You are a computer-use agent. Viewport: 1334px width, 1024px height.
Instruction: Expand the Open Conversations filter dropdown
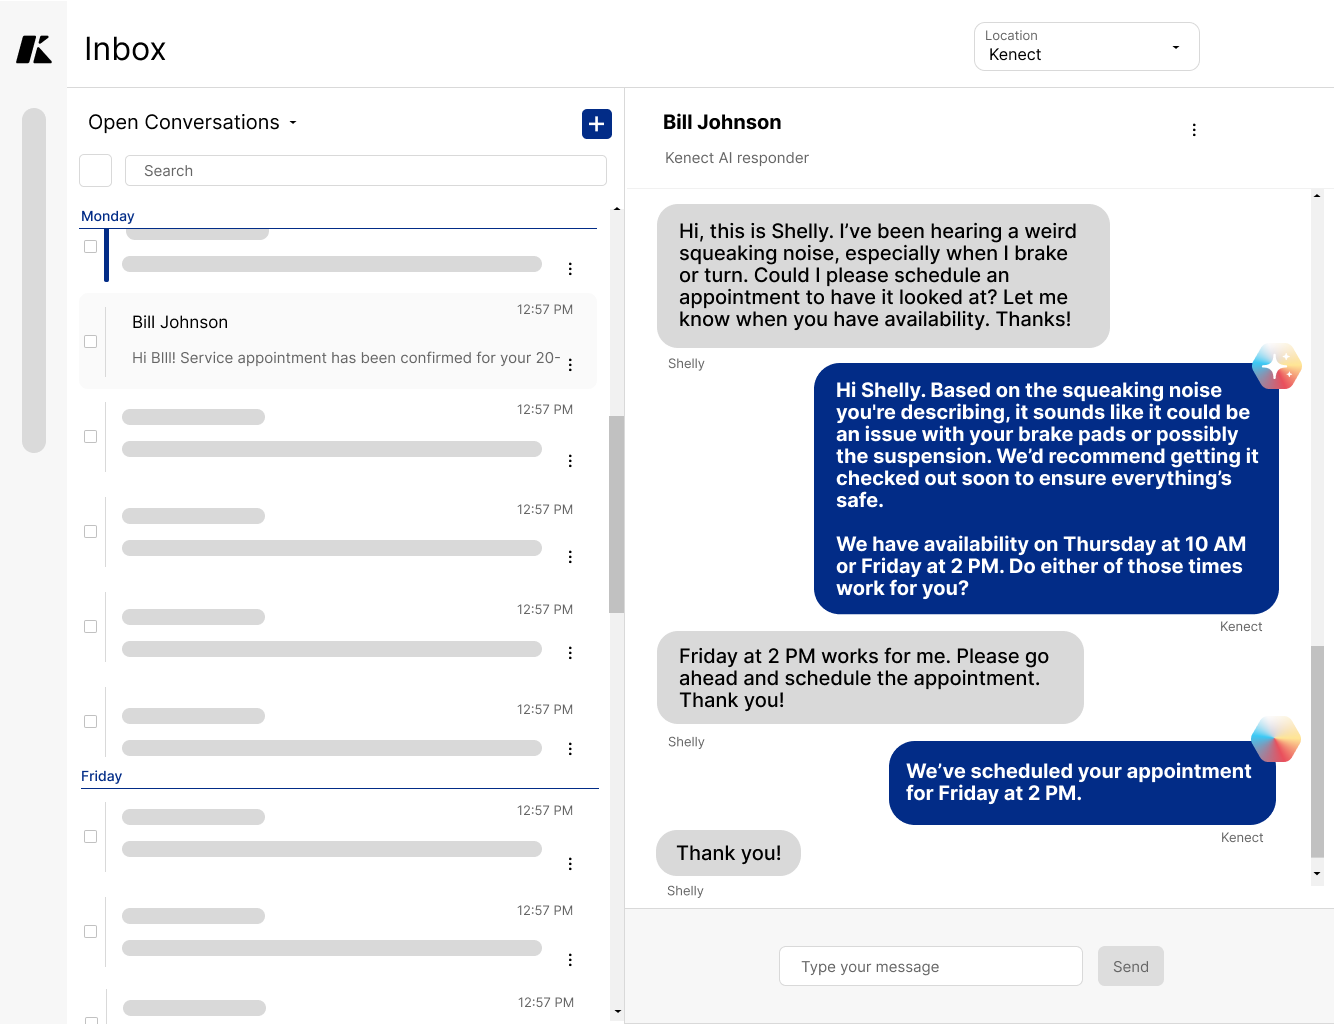193,122
